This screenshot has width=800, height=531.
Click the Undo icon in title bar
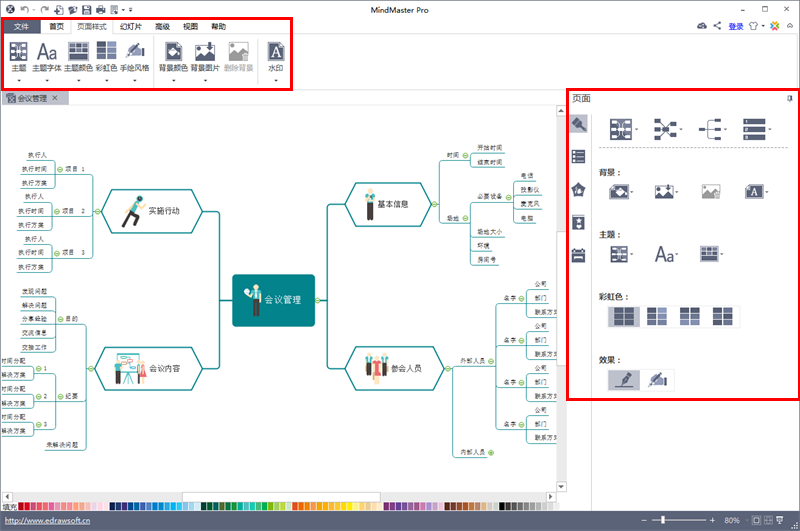click(24, 9)
